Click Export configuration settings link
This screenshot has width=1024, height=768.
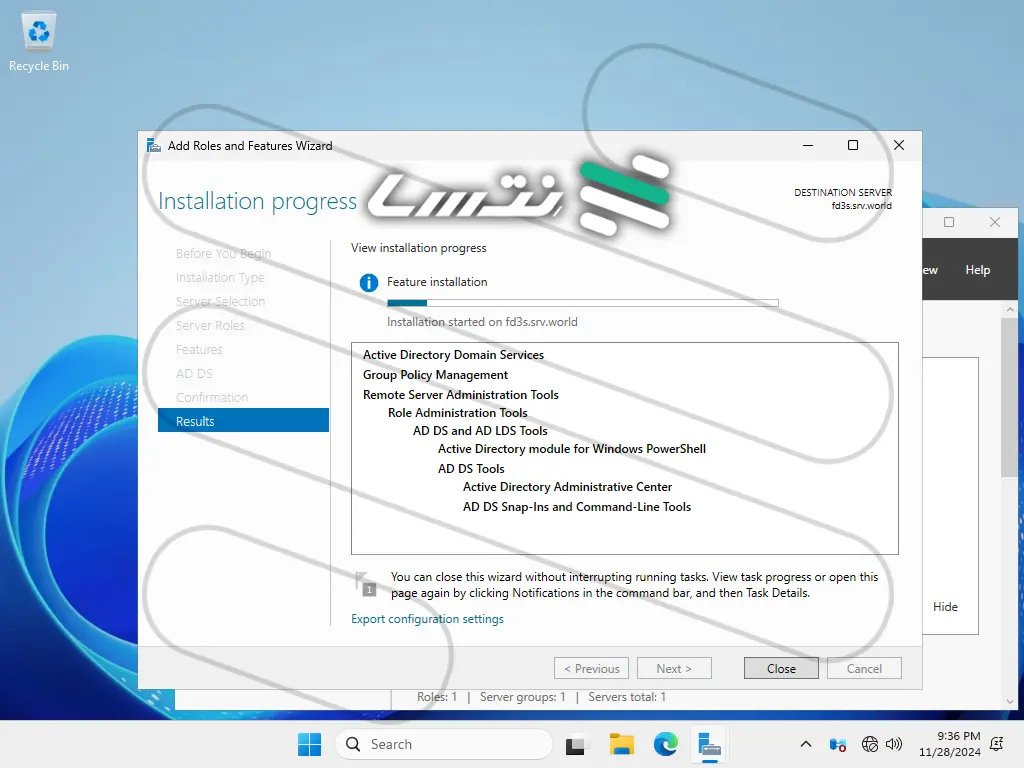click(427, 619)
